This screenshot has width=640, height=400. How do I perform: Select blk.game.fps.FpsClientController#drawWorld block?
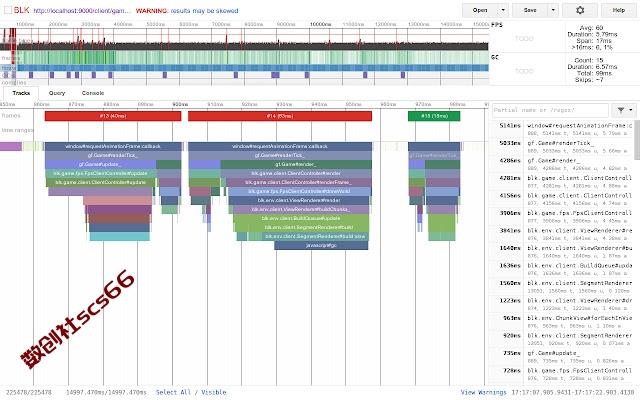pyautogui.click(x=299, y=191)
